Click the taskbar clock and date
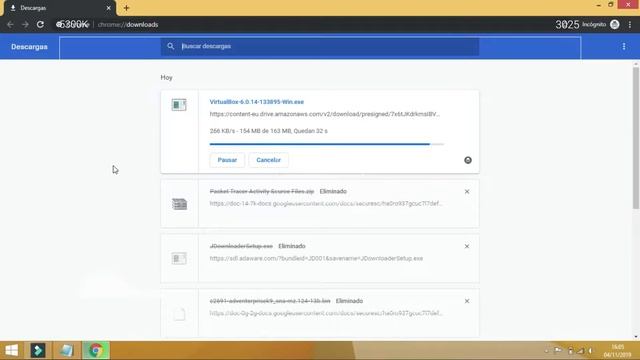 click(618, 351)
